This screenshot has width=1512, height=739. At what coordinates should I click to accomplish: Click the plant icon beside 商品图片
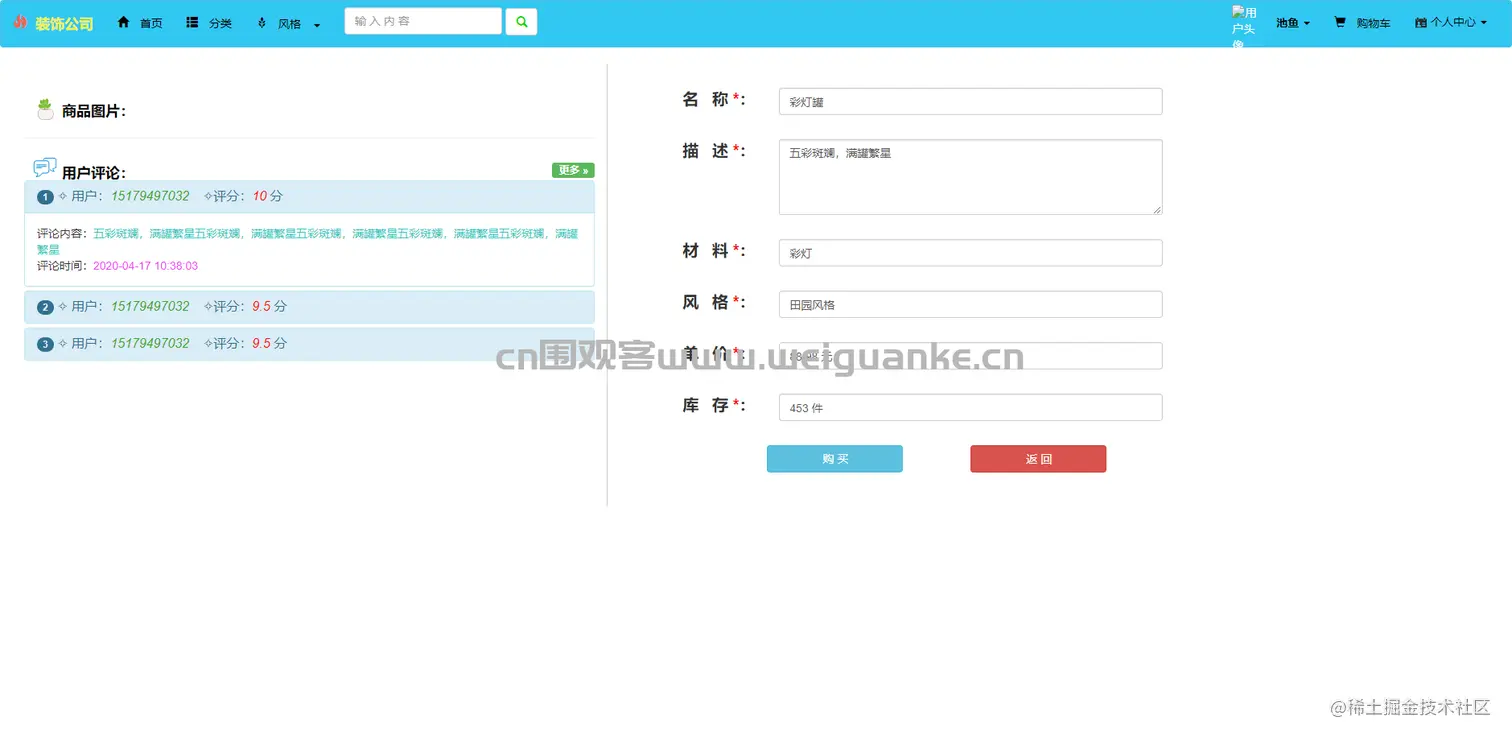(45, 109)
